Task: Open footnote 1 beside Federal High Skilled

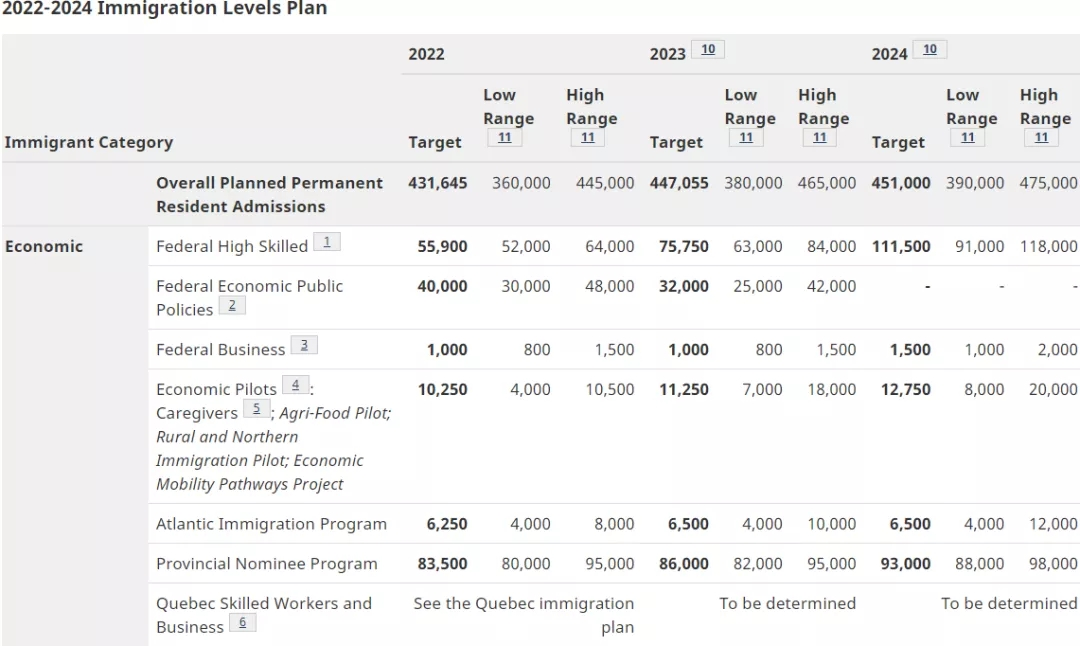Action: [x=327, y=242]
